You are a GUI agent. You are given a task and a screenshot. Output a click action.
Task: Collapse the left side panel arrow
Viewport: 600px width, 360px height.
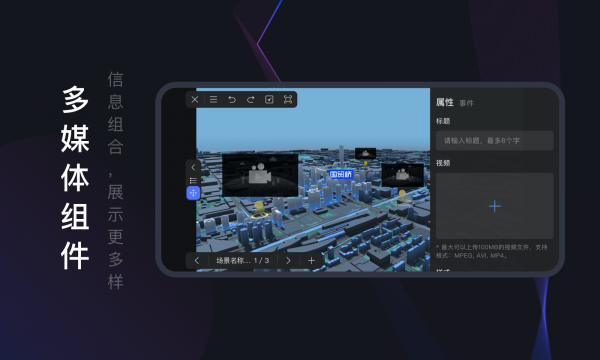[193, 167]
